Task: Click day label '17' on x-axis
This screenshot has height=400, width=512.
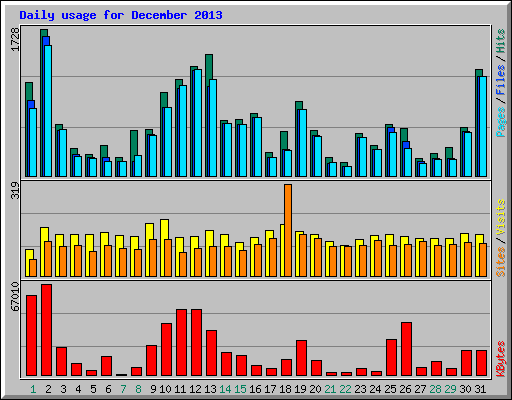Action: tap(270, 389)
